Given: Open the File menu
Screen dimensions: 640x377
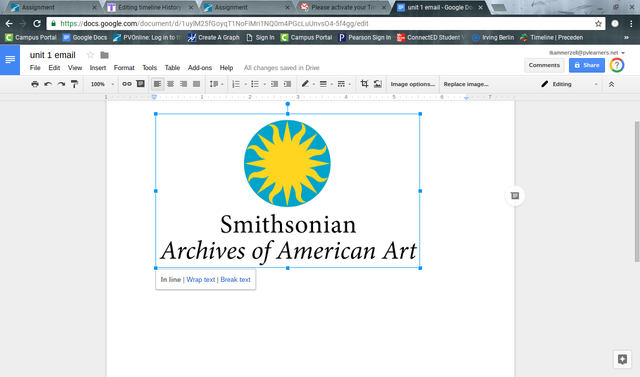Looking at the screenshot, I should point(35,68).
